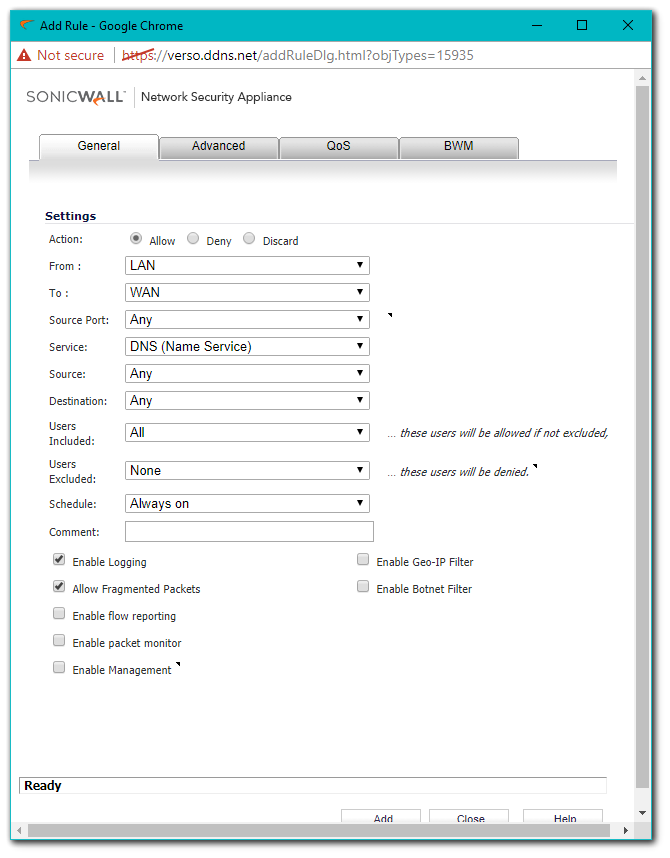Image resolution: width=670 pixels, height=858 pixels.
Task: Click the Not secure warning icon
Action: tap(24, 56)
